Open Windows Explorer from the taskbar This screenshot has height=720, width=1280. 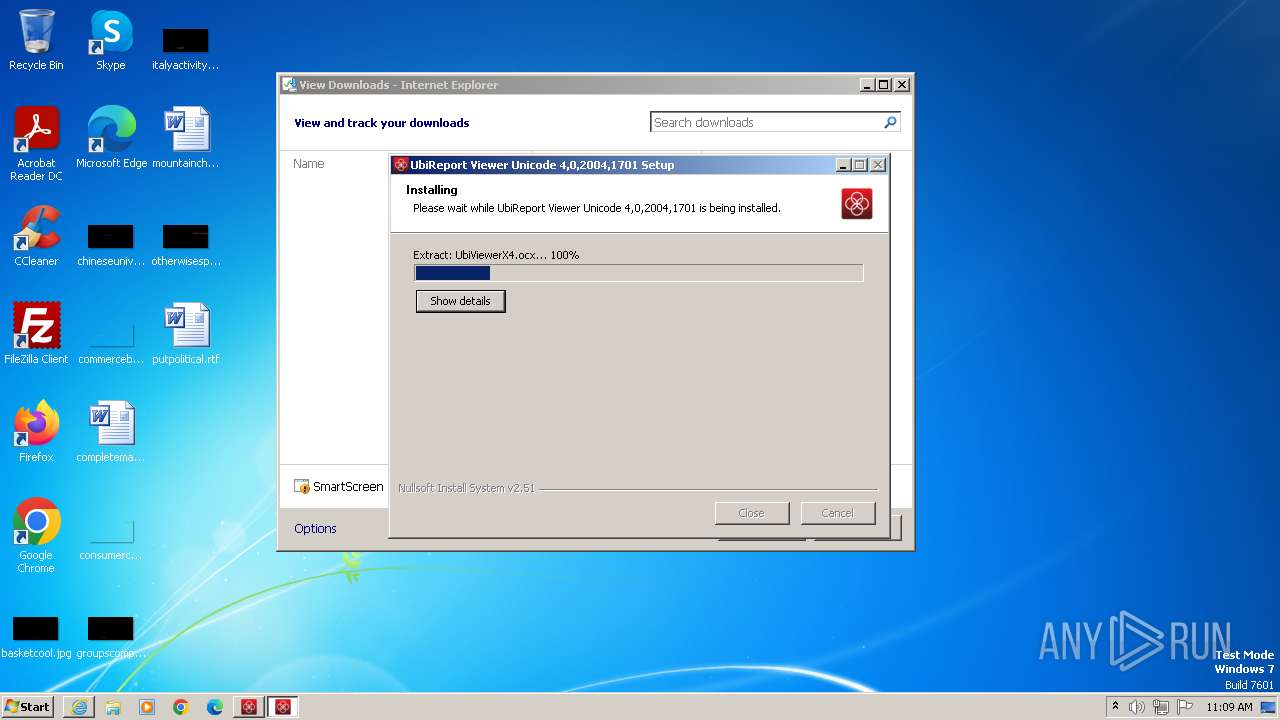point(113,707)
